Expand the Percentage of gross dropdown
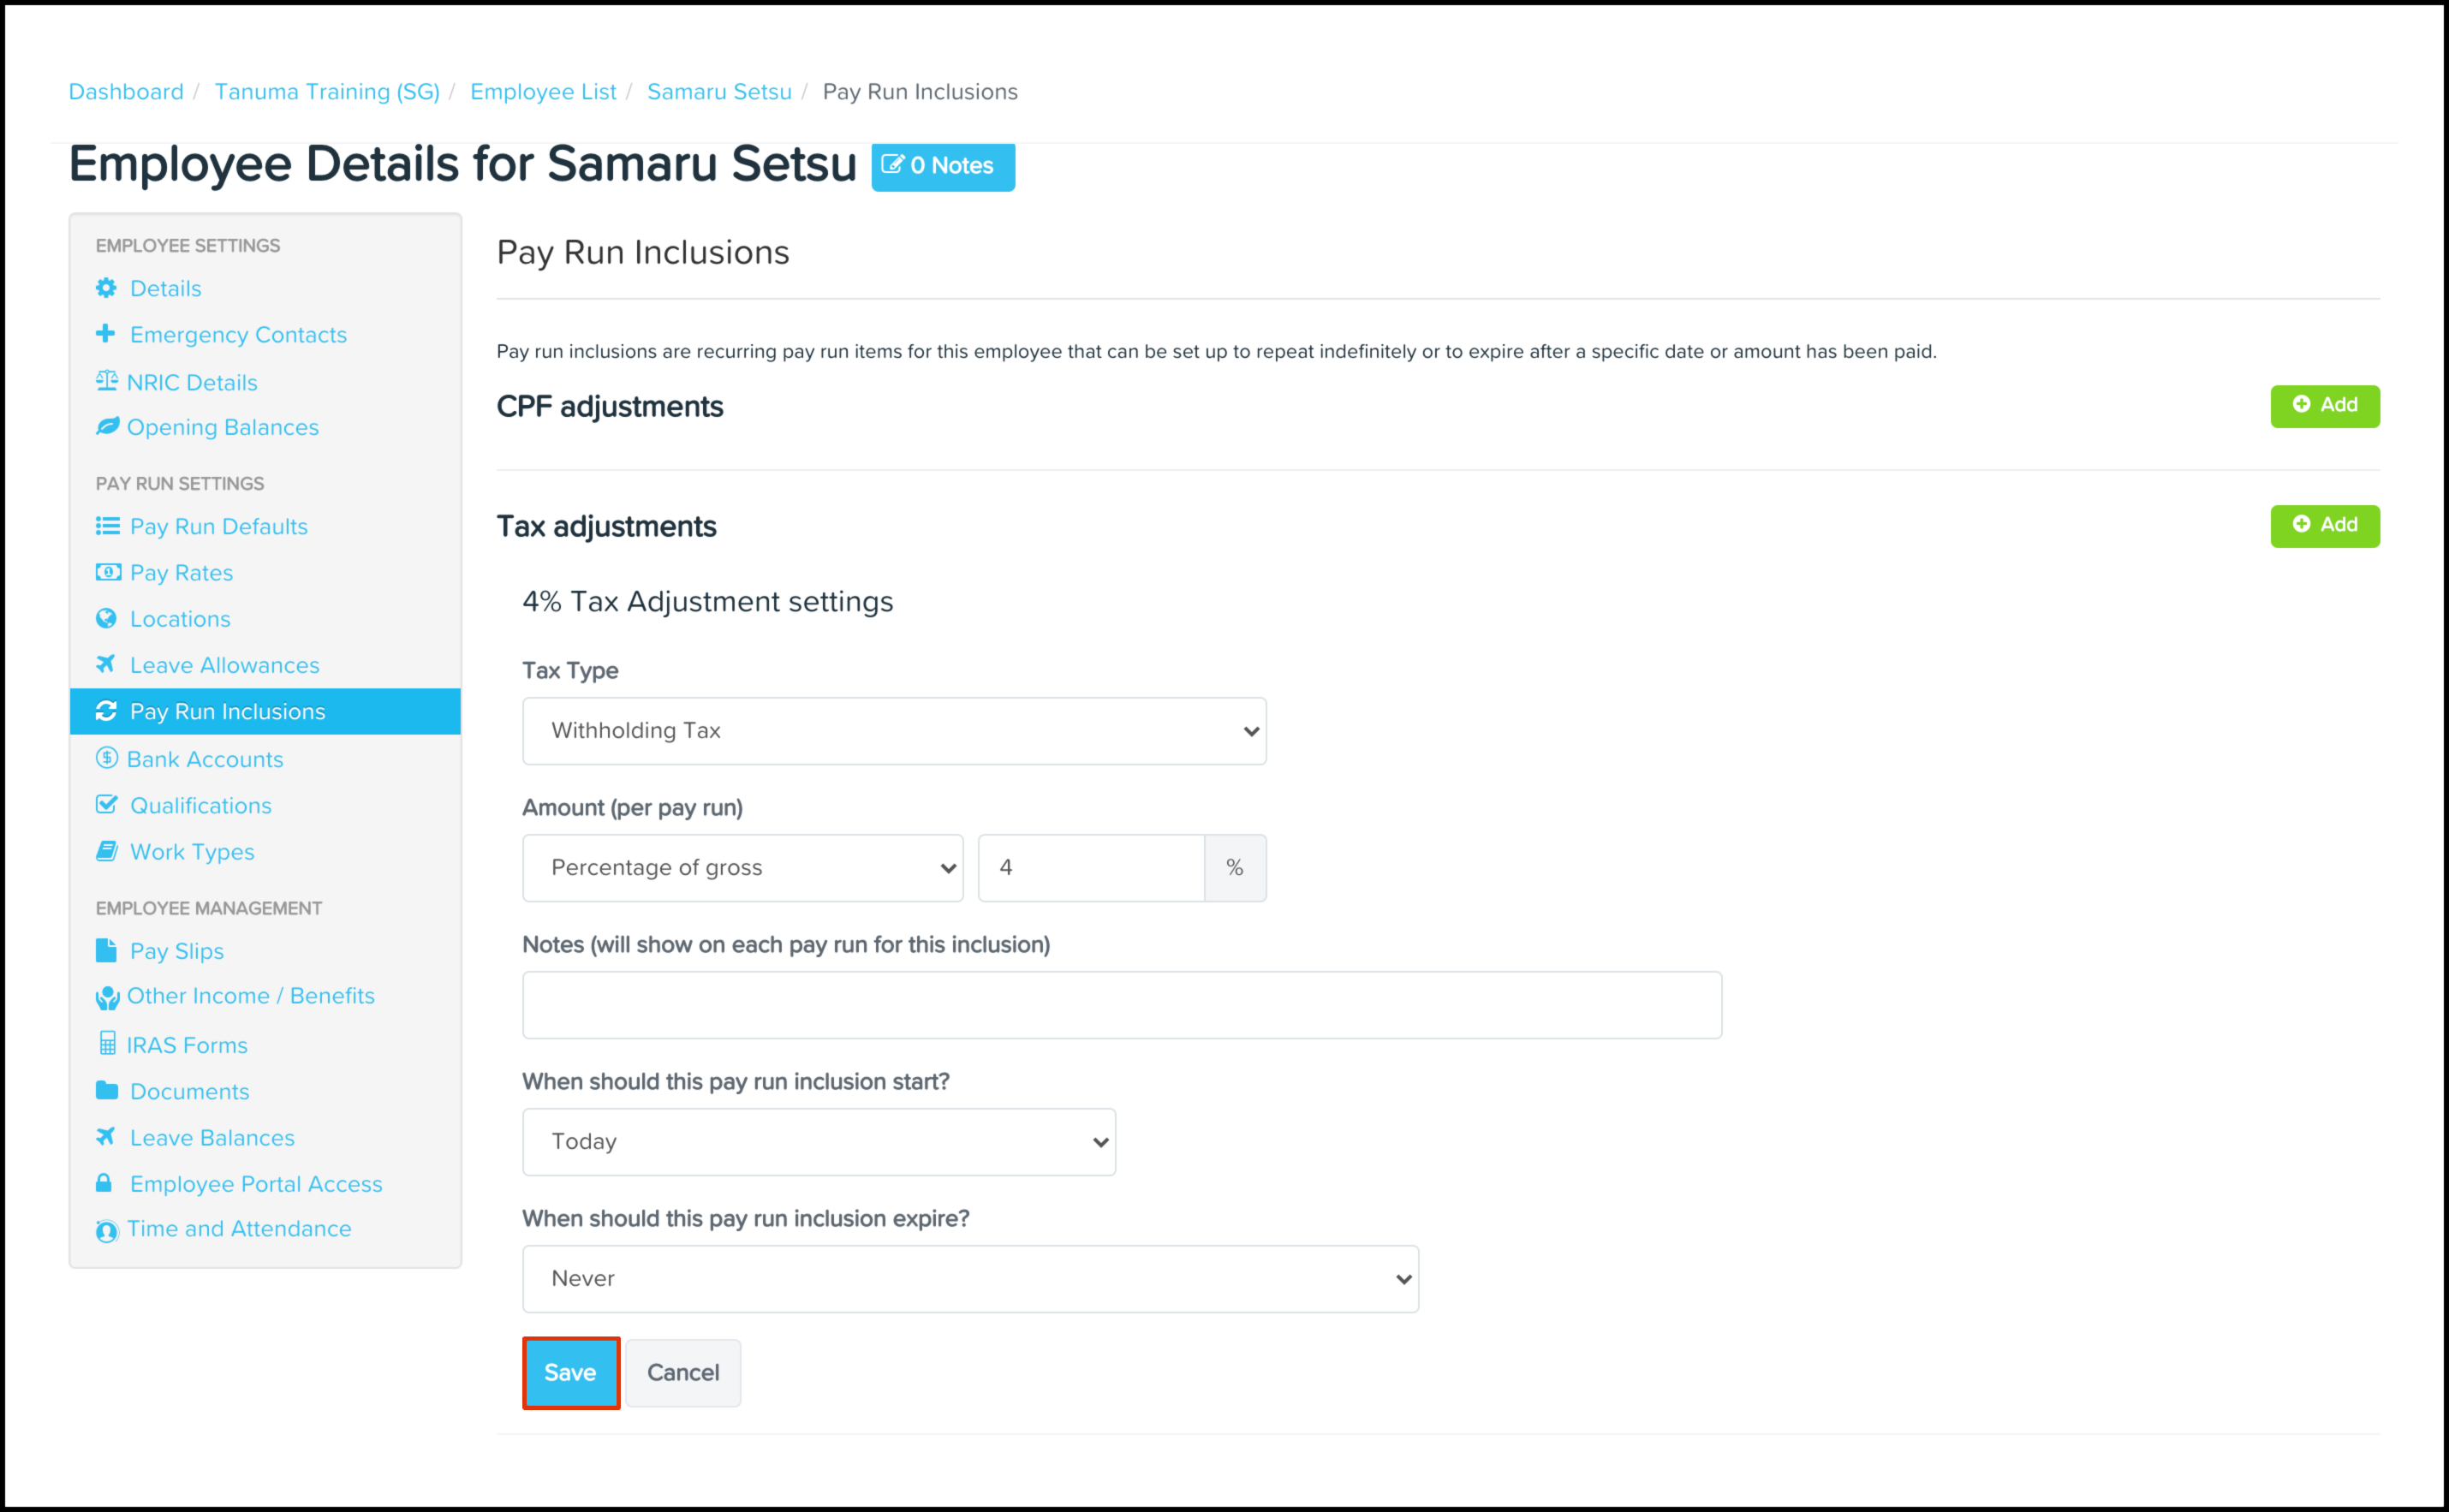This screenshot has width=2449, height=1512. tap(742, 868)
